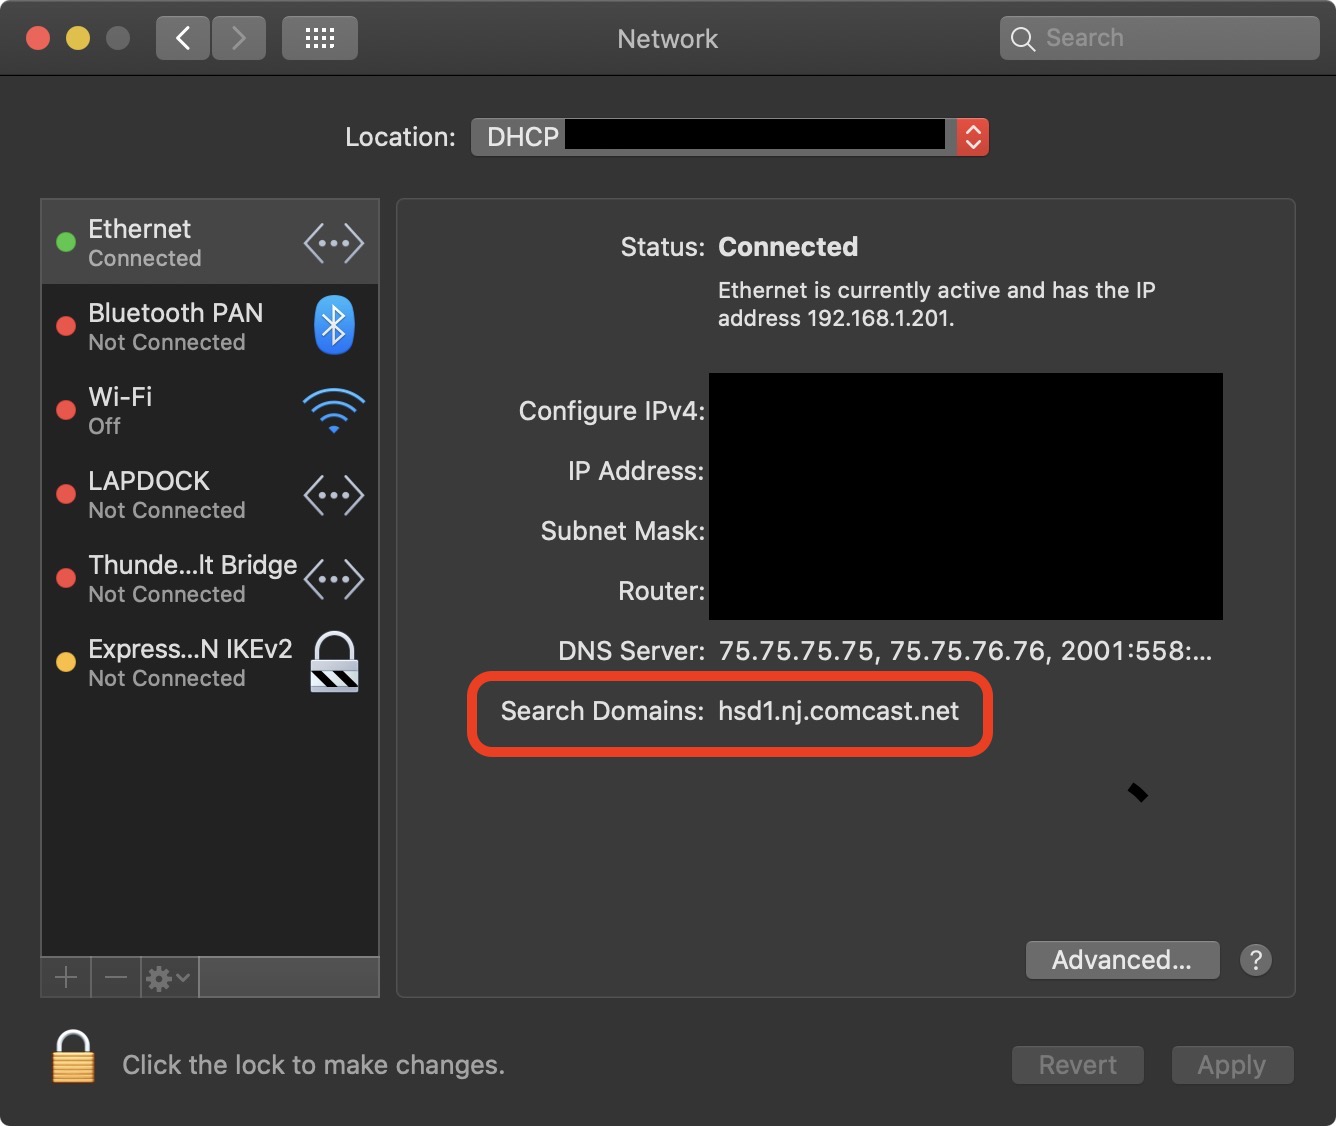Click the Wi-Fi signal icon
1336x1126 pixels.
[334, 410]
